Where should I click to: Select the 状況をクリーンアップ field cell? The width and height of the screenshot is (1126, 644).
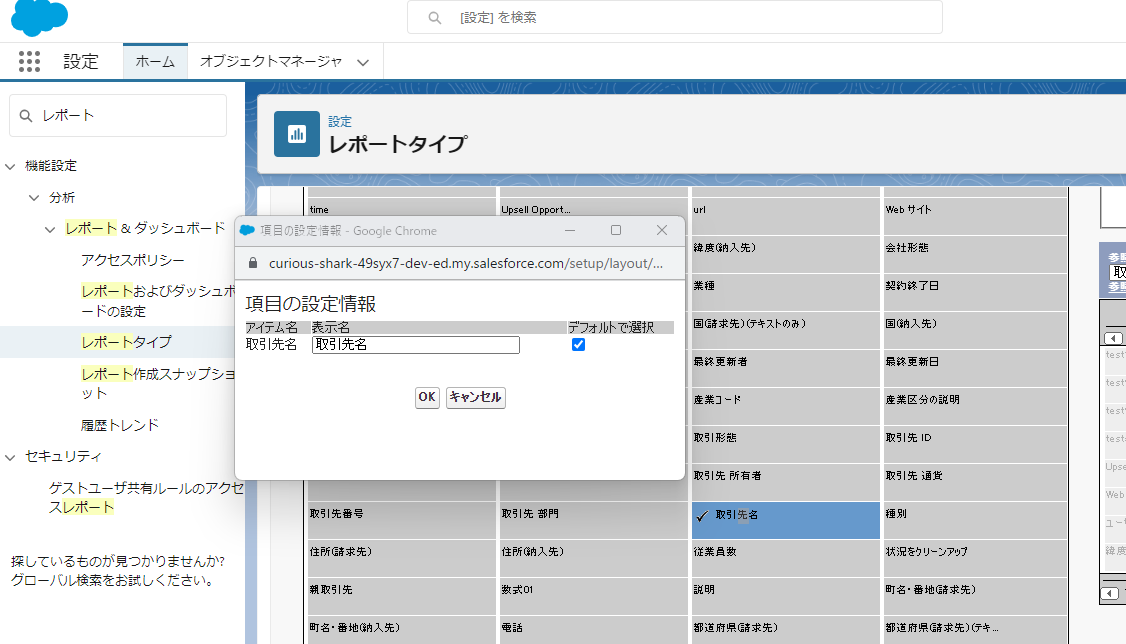974,558
